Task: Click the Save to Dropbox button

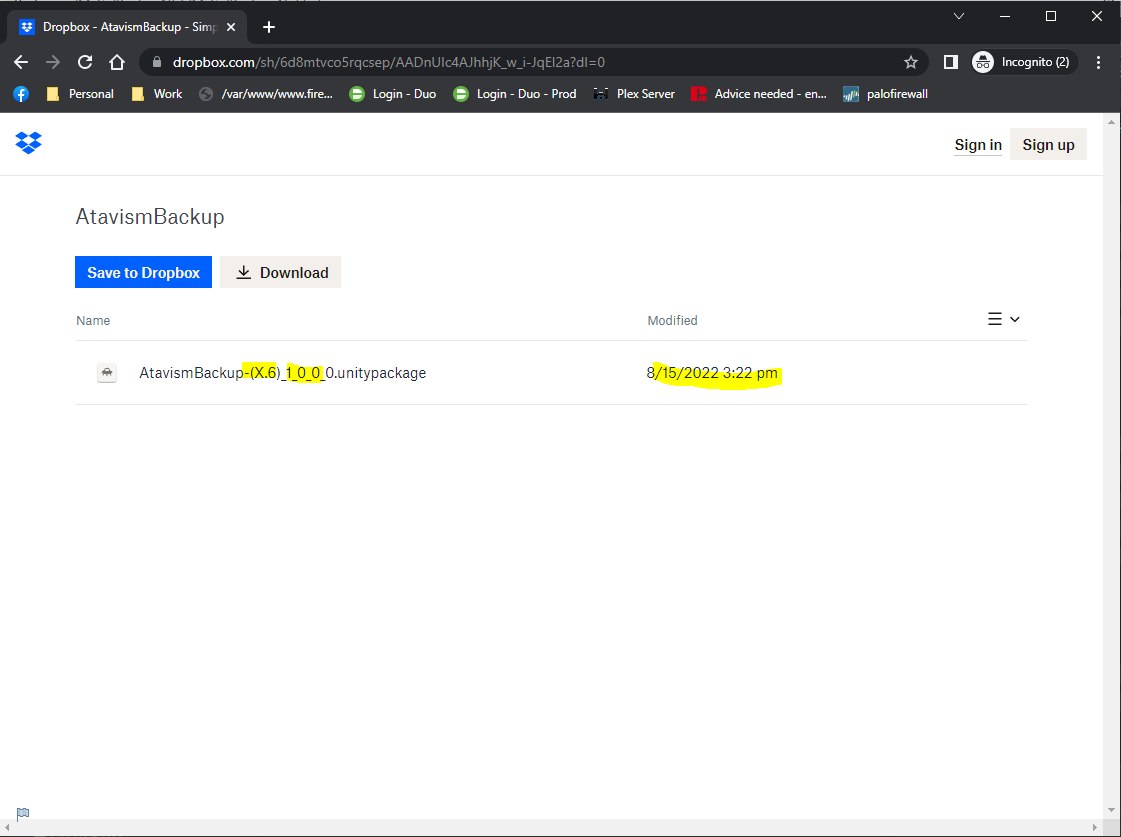Action: [143, 272]
